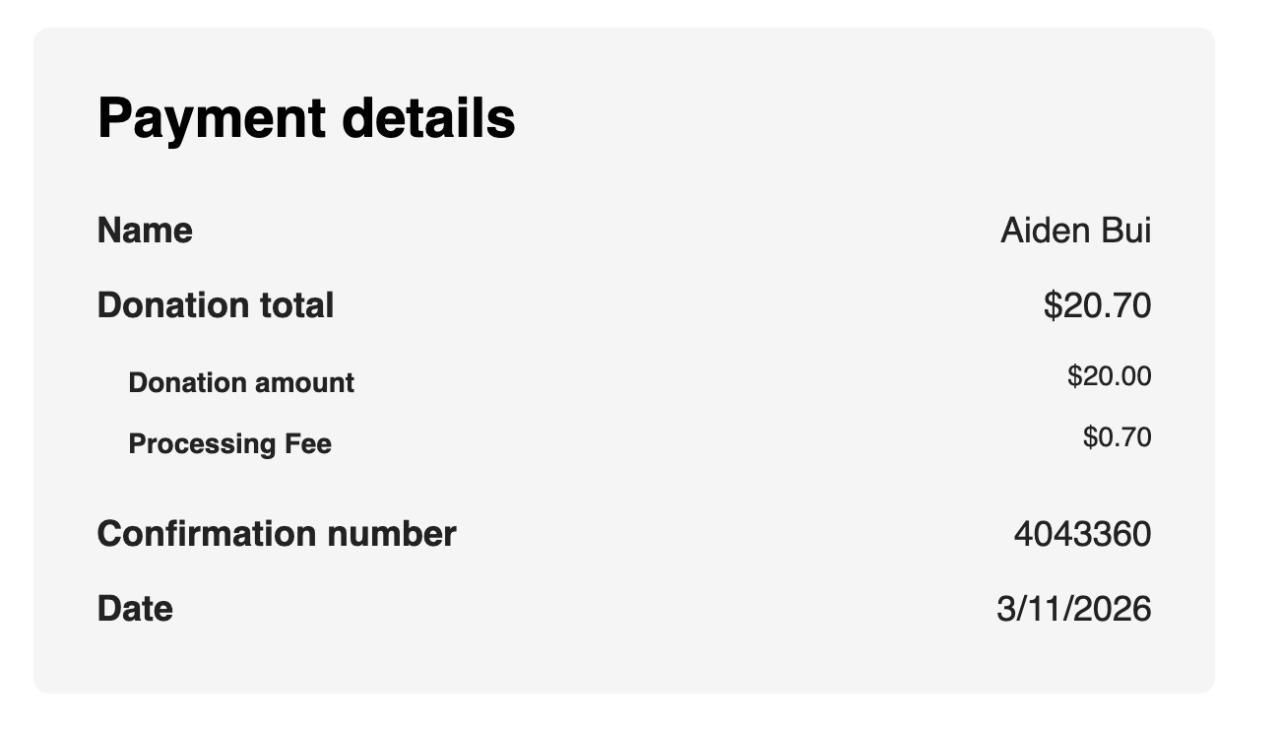The height and width of the screenshot is (731, 1280).
Task: Click the Donation total label
Action: coord(215,306)
